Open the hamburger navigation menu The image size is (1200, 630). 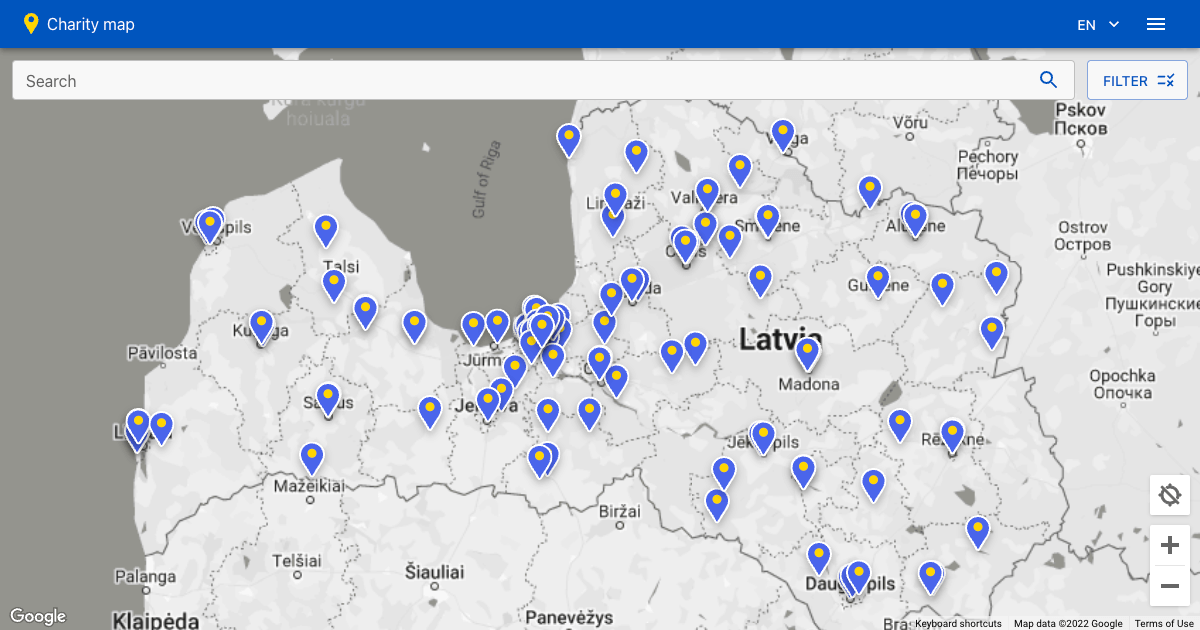pyautogui.click(x=1156, y=24)
